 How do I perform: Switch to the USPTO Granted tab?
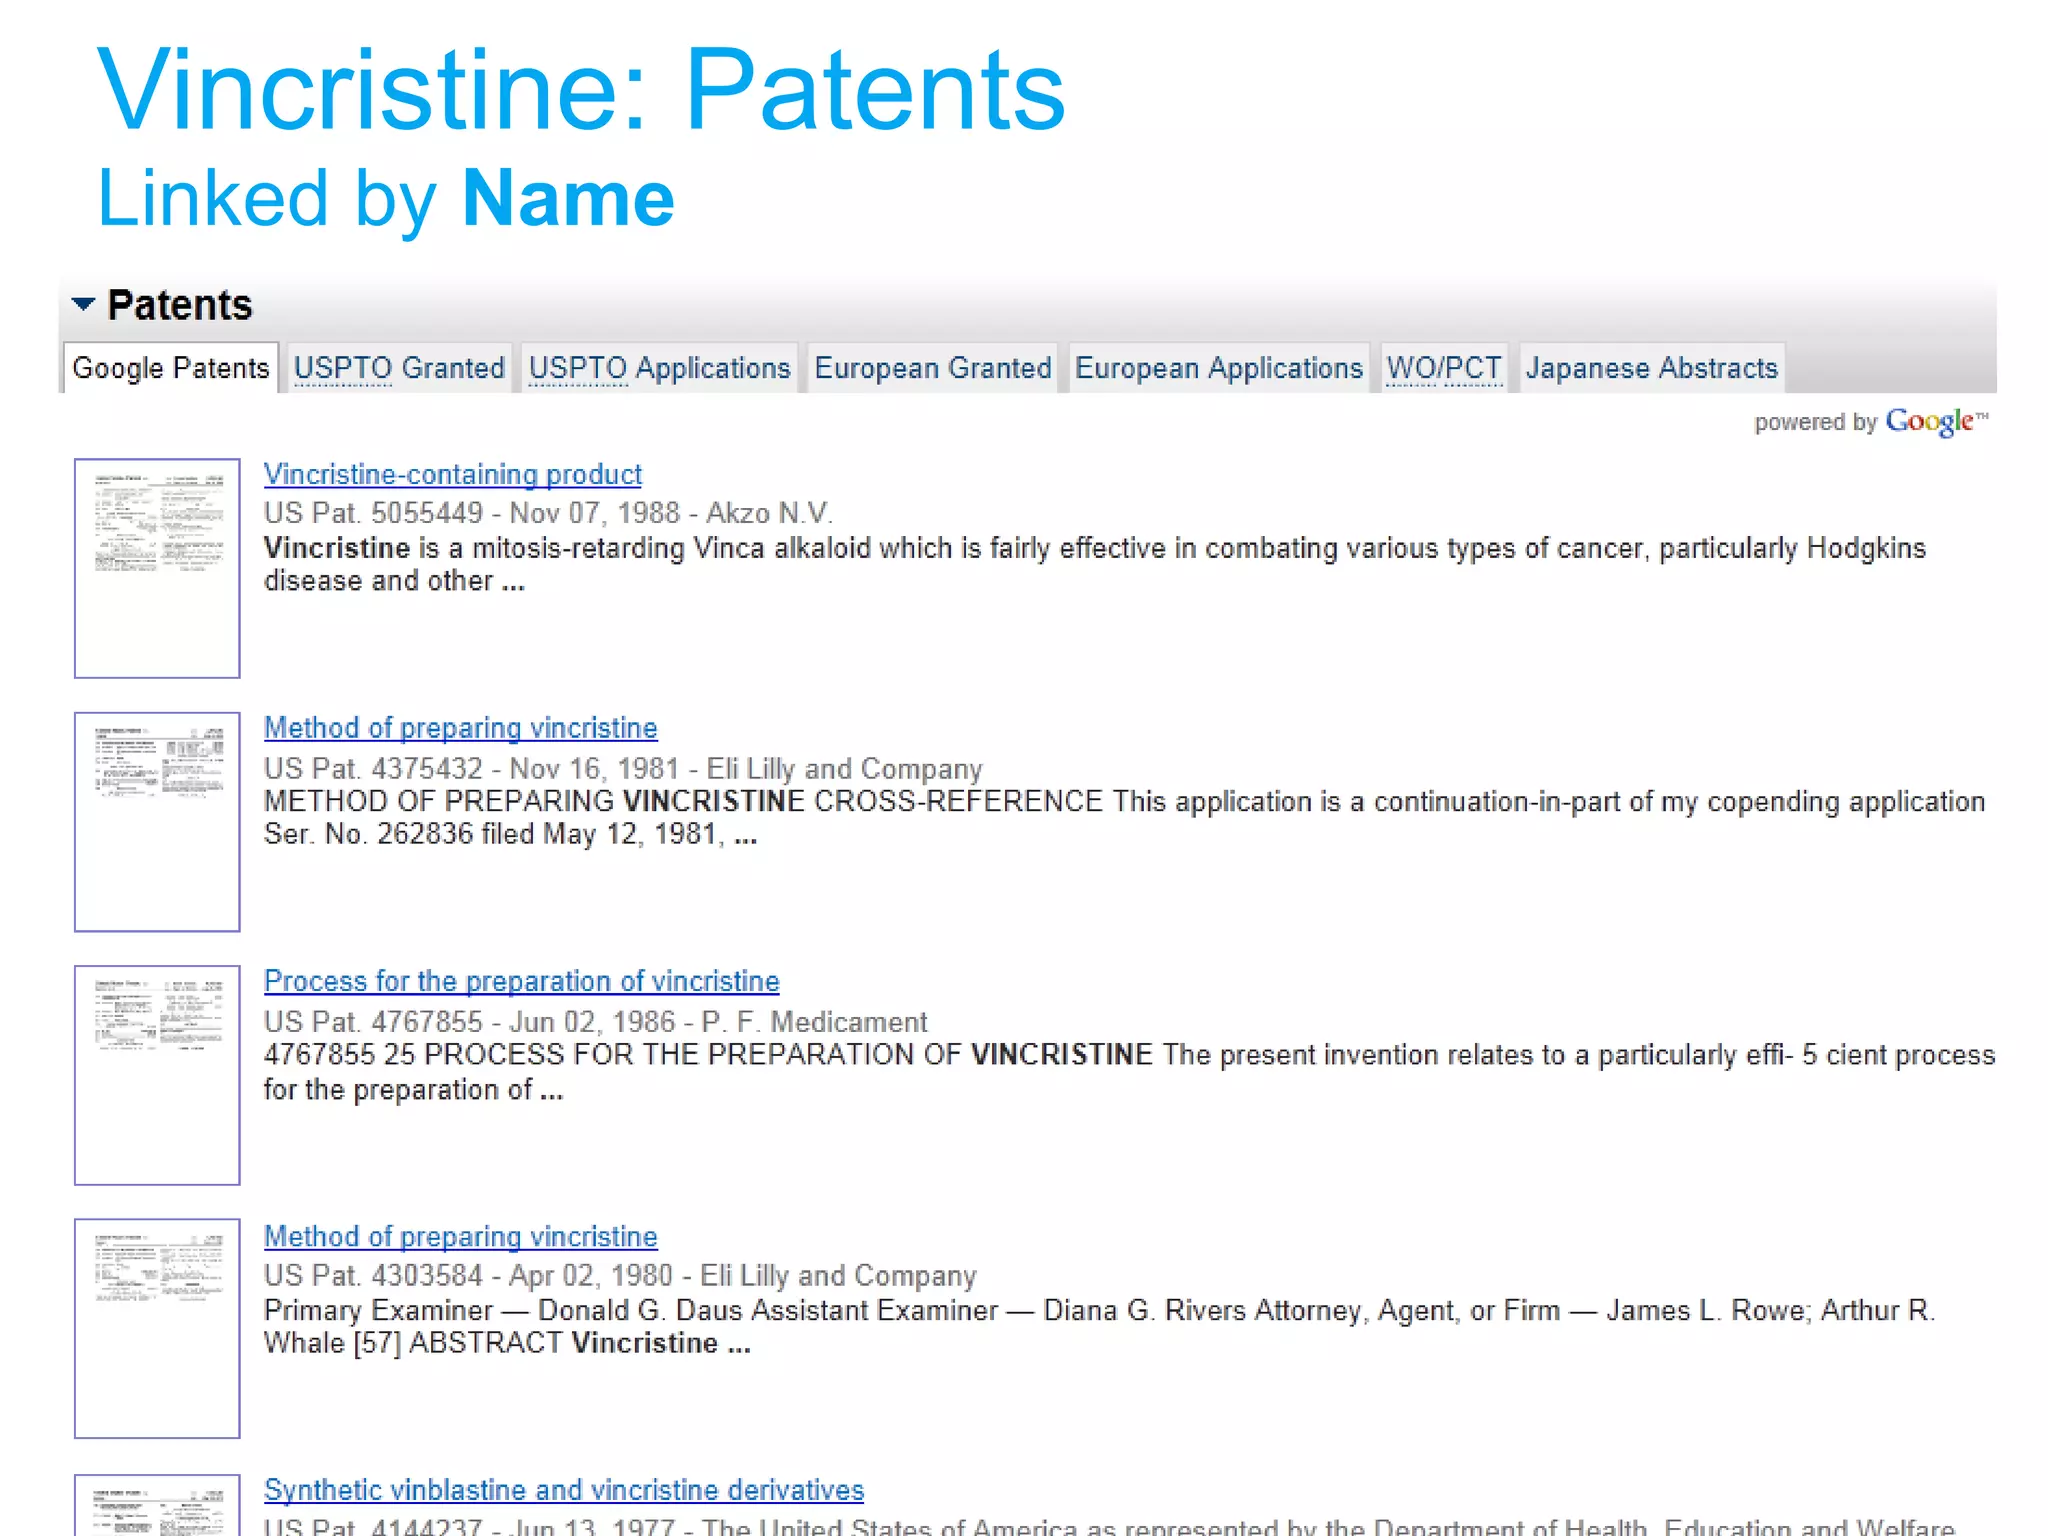click(399, 368)
